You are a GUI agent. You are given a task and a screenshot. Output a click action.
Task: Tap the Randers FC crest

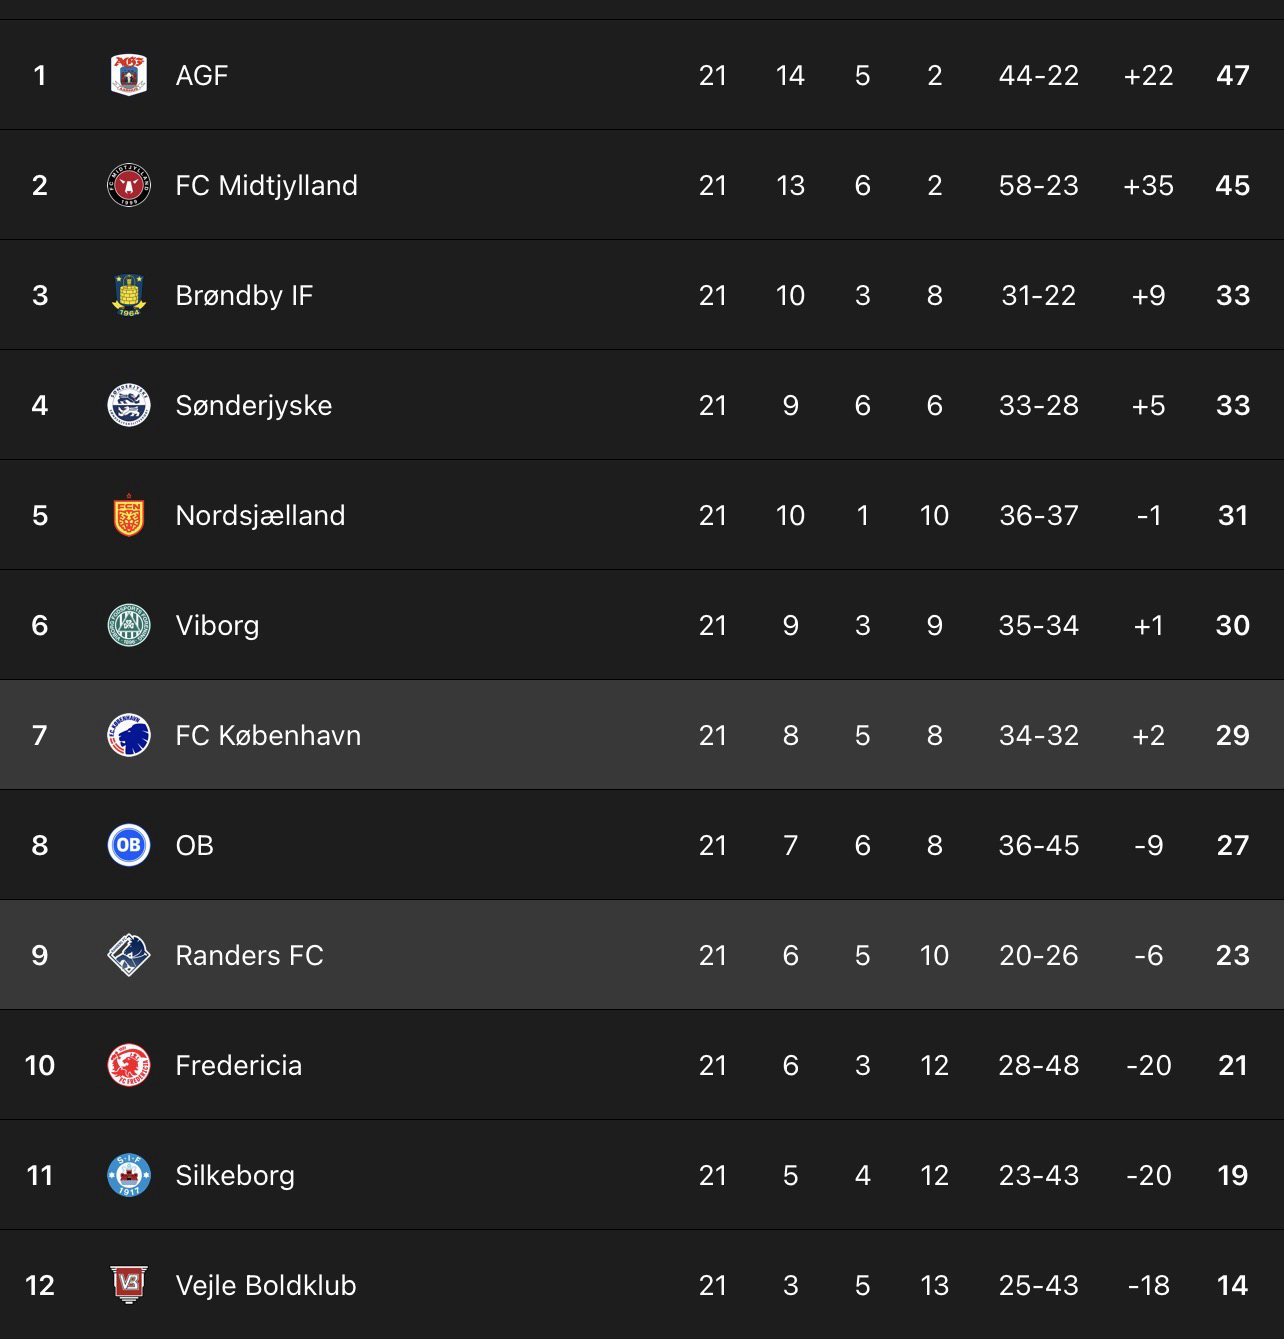tap(129, 955)
